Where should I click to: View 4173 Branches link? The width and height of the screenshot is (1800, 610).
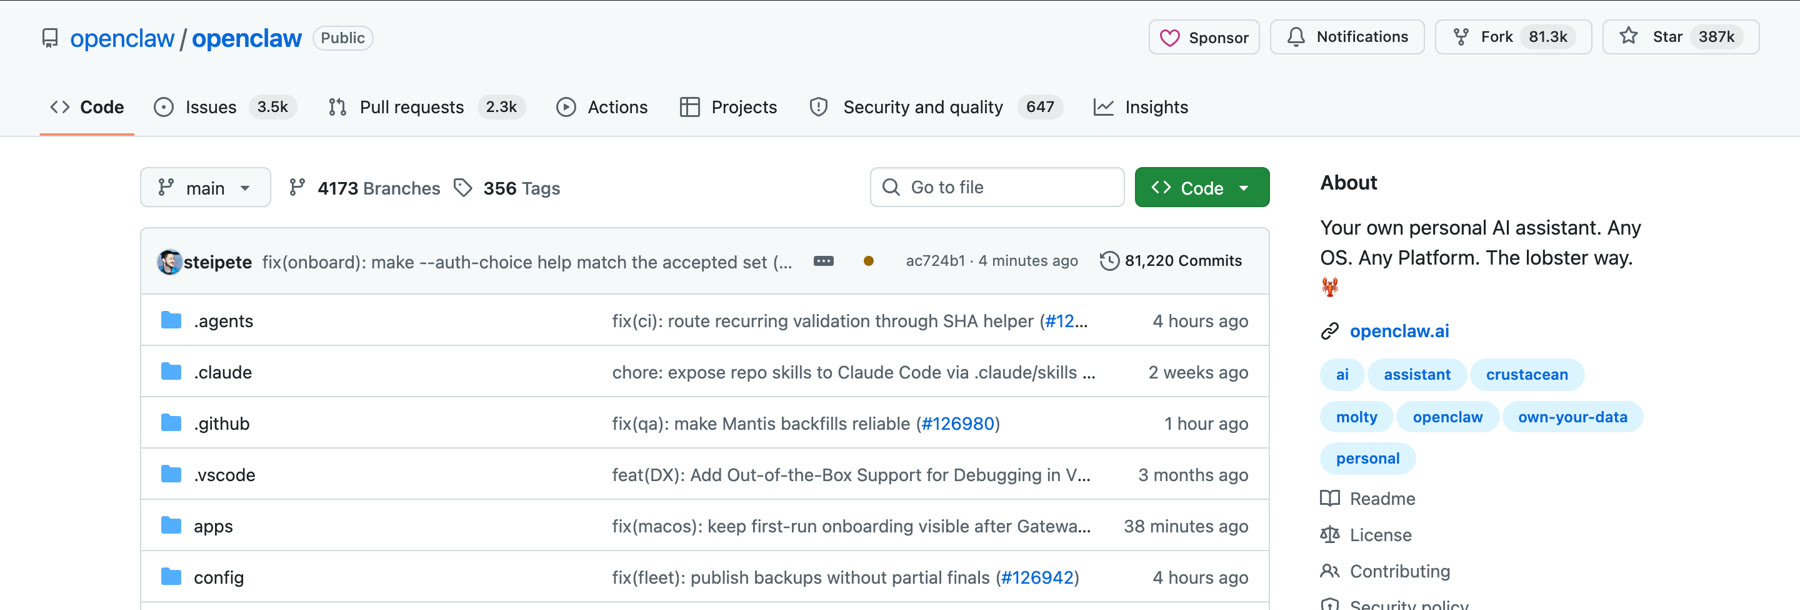(x=365, y=188)
